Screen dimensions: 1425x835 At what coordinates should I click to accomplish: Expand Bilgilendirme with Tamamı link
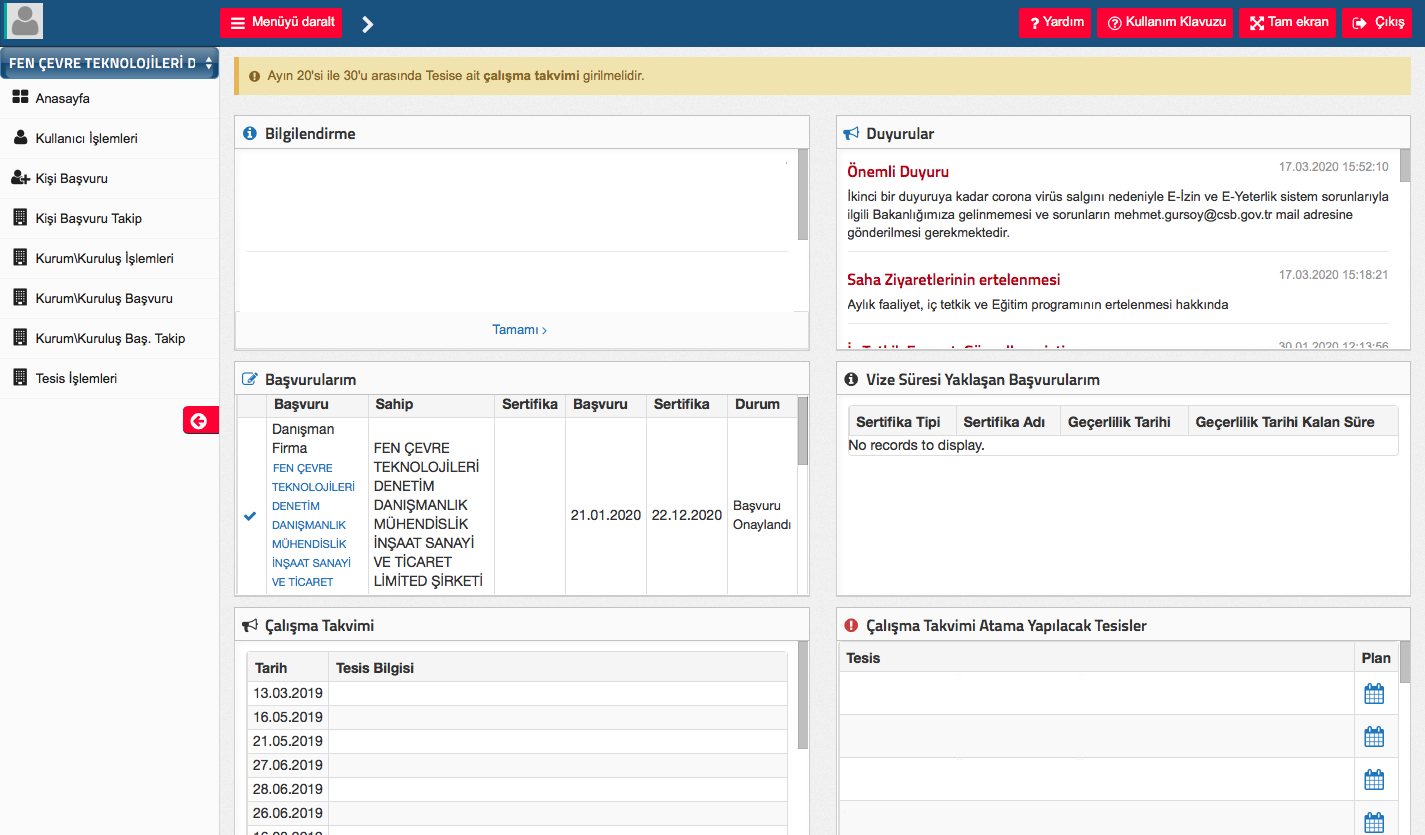point(519,329)
